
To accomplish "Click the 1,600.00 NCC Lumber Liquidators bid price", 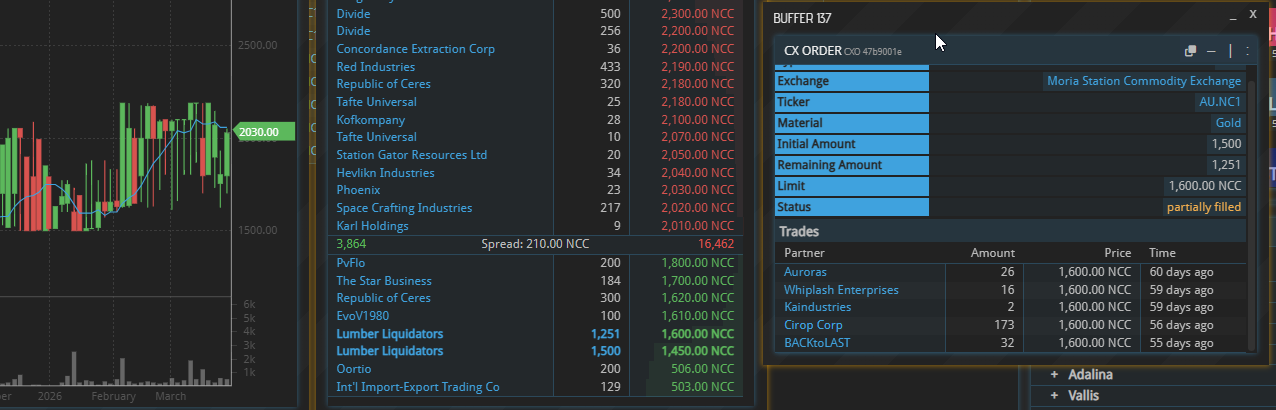I will click(x=695, y=334).
